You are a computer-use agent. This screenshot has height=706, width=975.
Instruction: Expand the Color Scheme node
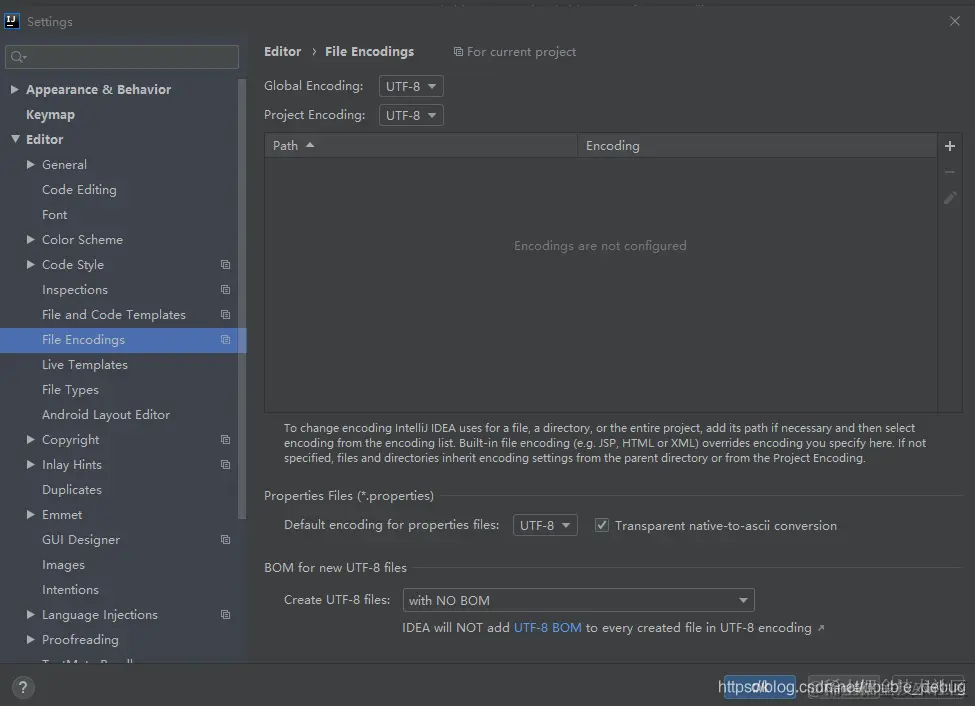[30, 239]
